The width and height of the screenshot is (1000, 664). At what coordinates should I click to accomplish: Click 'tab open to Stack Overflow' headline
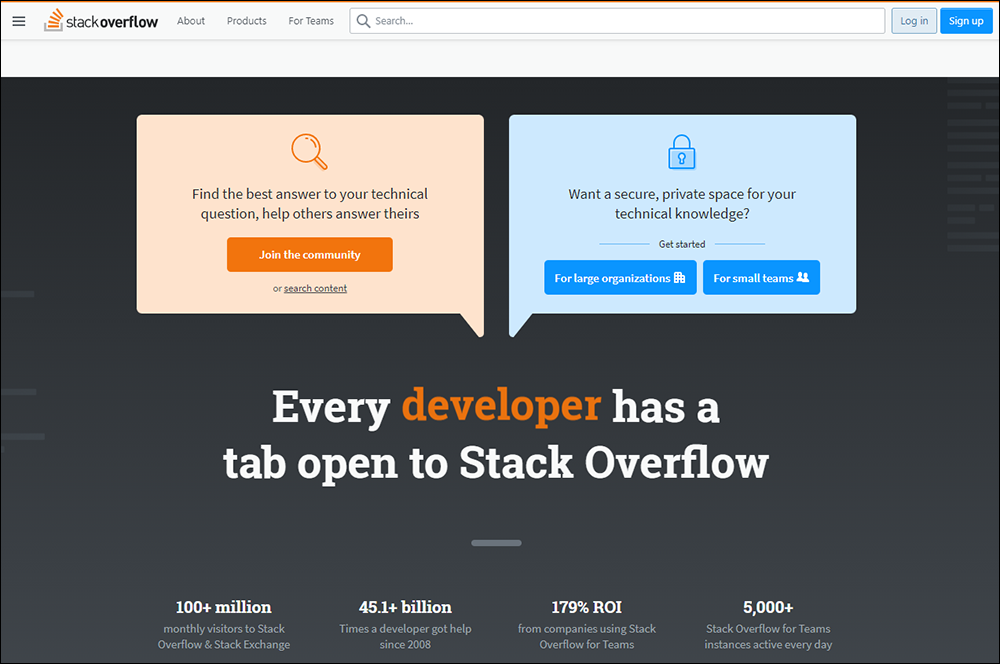point(496,463)
